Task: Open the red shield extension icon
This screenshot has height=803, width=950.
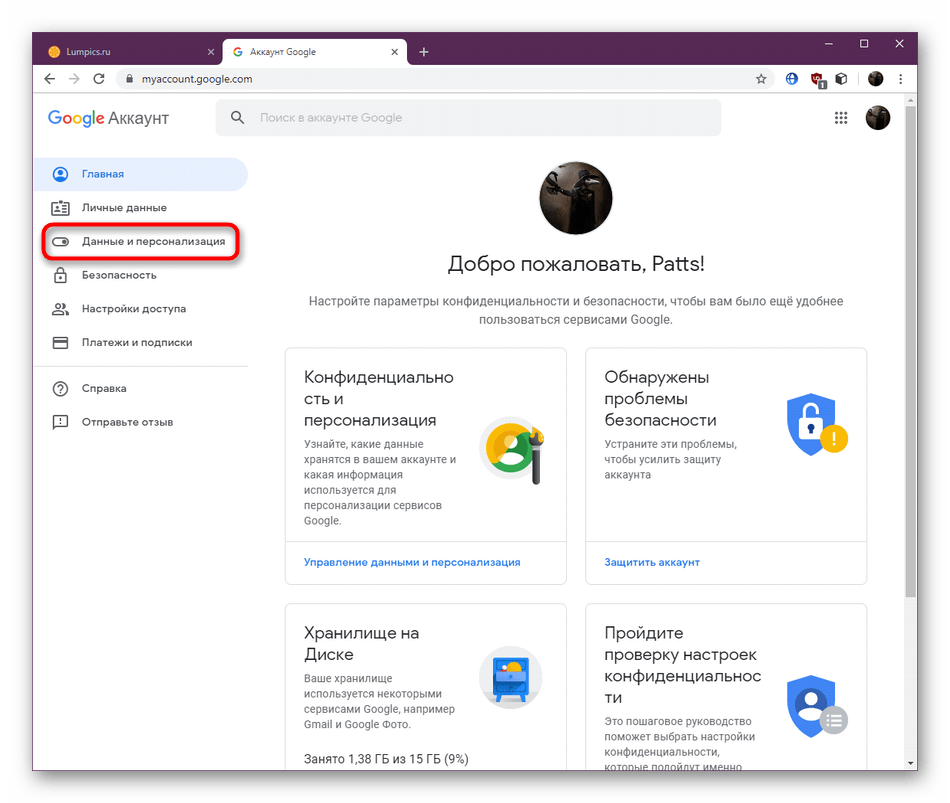Action: click(x=817, y=79)
